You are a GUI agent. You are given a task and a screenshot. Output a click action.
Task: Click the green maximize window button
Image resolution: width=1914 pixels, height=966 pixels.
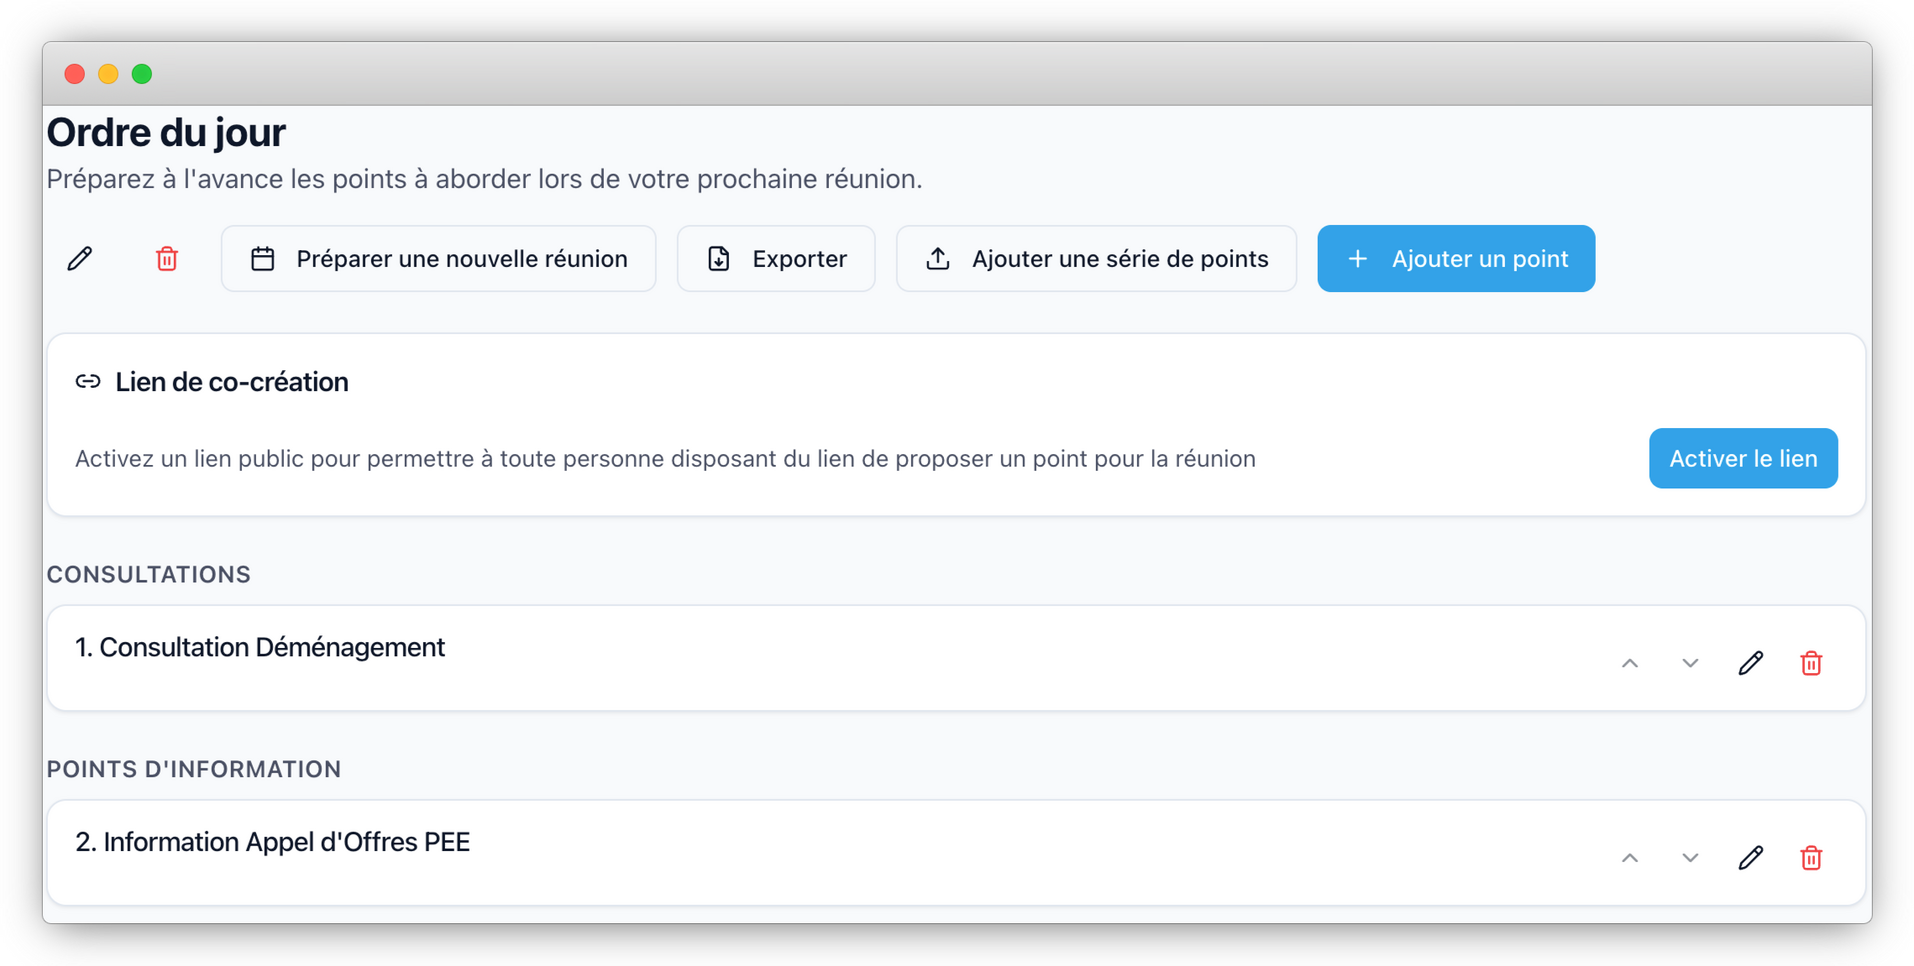[x=142, y=74]
